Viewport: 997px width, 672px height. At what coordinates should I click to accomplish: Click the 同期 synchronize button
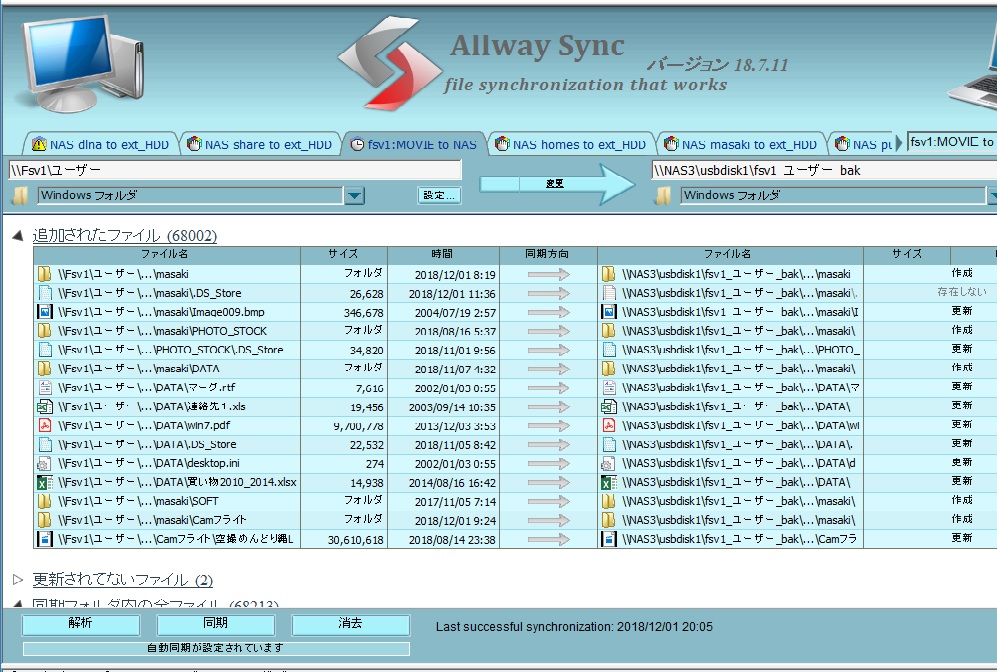(216, 624)
